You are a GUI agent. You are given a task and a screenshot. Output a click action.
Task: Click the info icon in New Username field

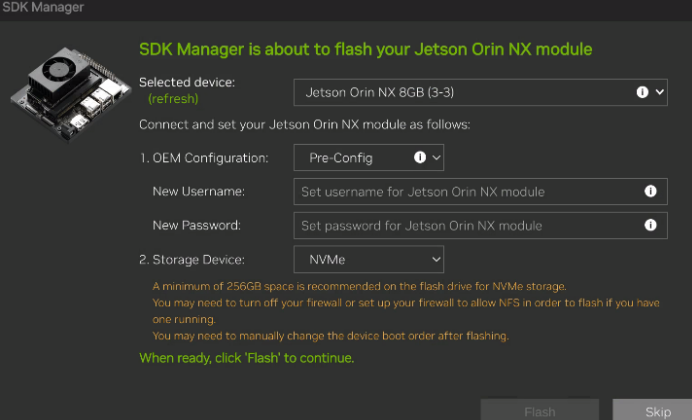[x=650, y=191]
